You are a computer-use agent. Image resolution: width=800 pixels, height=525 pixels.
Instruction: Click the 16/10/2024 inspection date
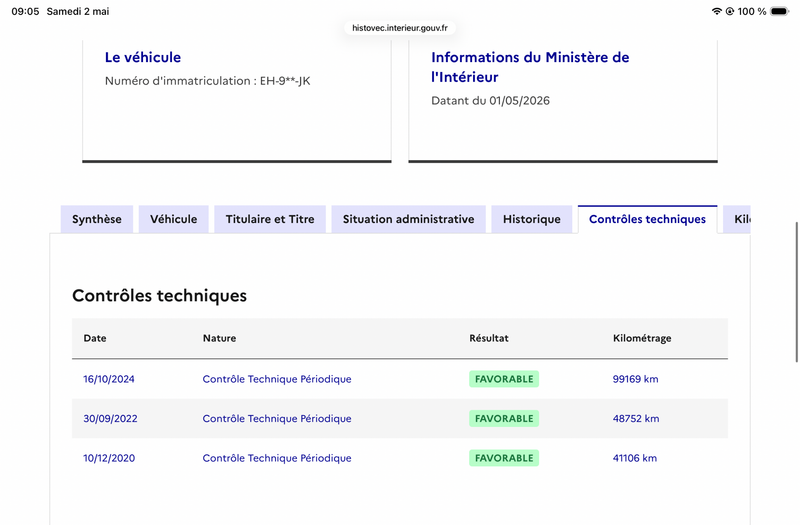click(x=109, y=379)
